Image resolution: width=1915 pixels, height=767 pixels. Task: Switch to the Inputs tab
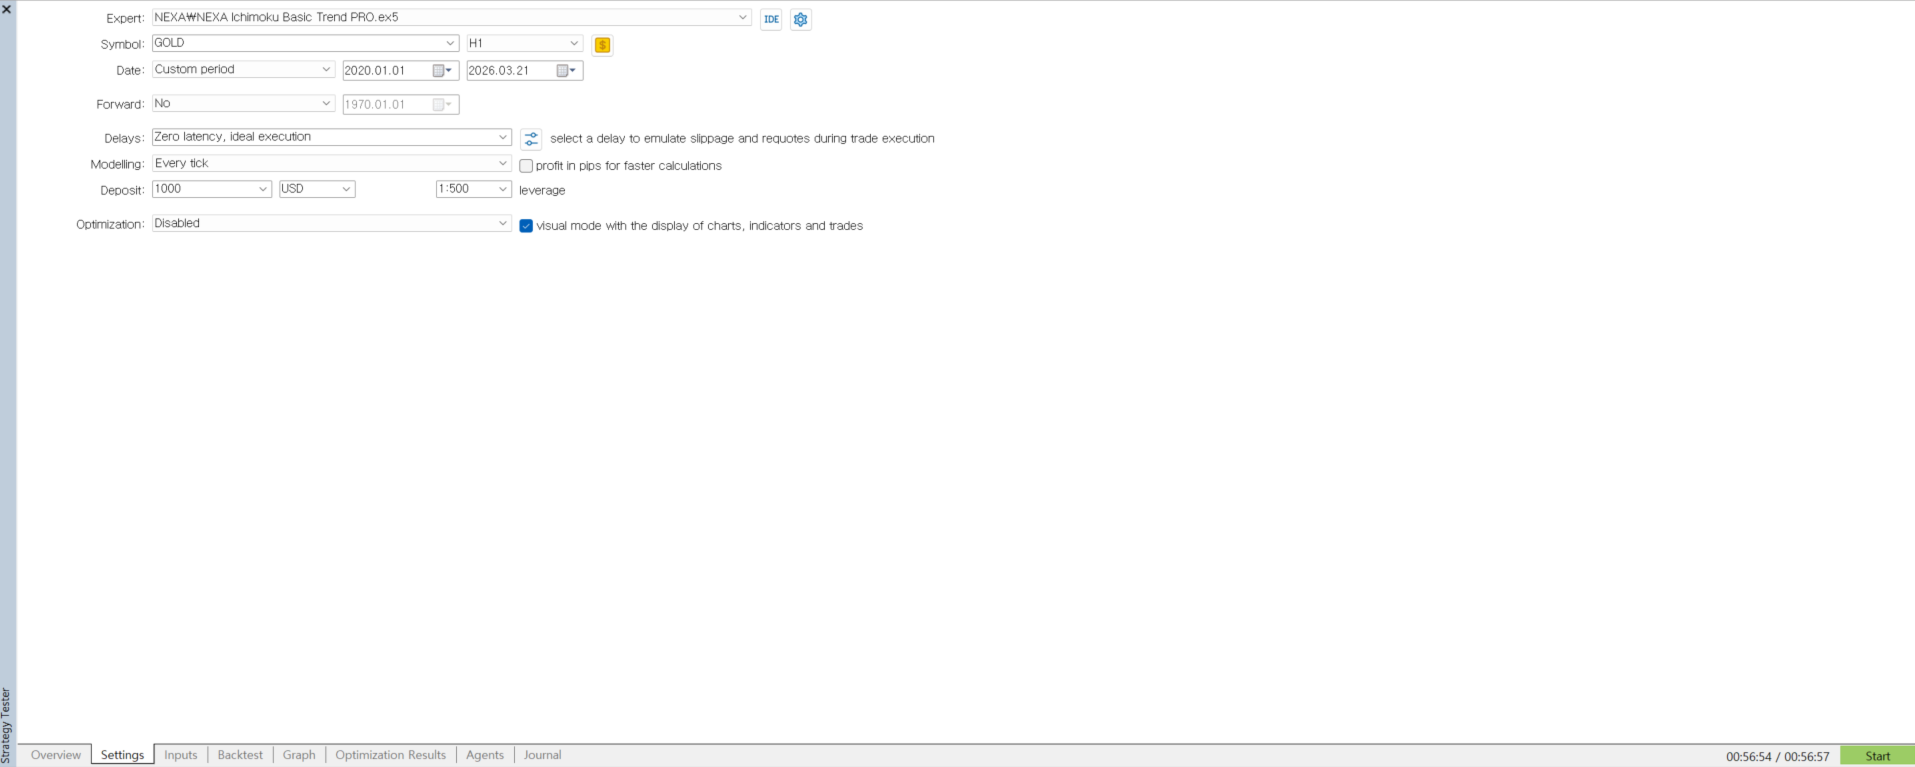[x=181, y=755]
